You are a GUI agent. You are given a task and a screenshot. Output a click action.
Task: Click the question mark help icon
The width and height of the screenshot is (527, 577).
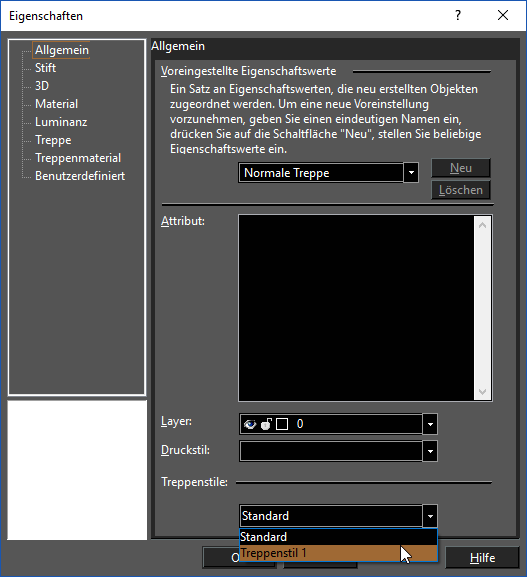coord(458,15)
